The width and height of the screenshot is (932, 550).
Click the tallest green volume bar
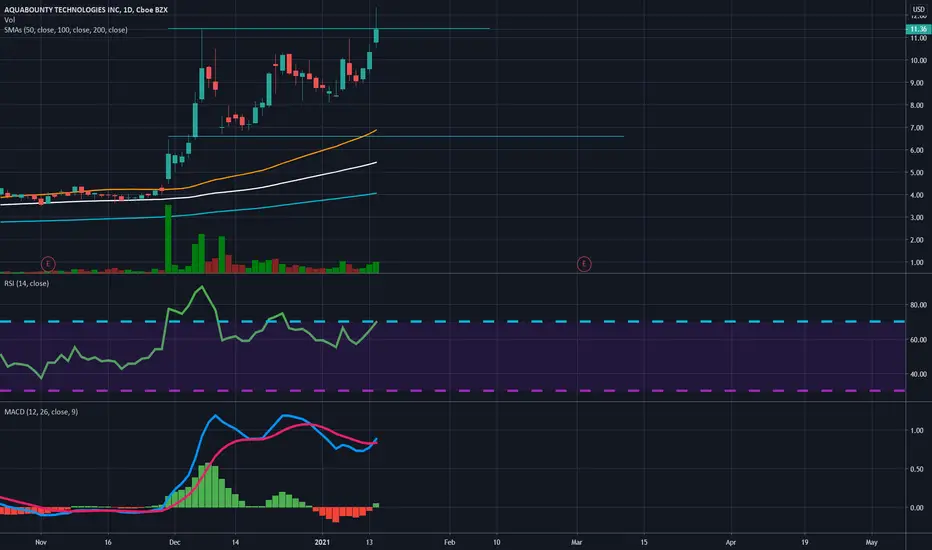(x=168, y=238)
